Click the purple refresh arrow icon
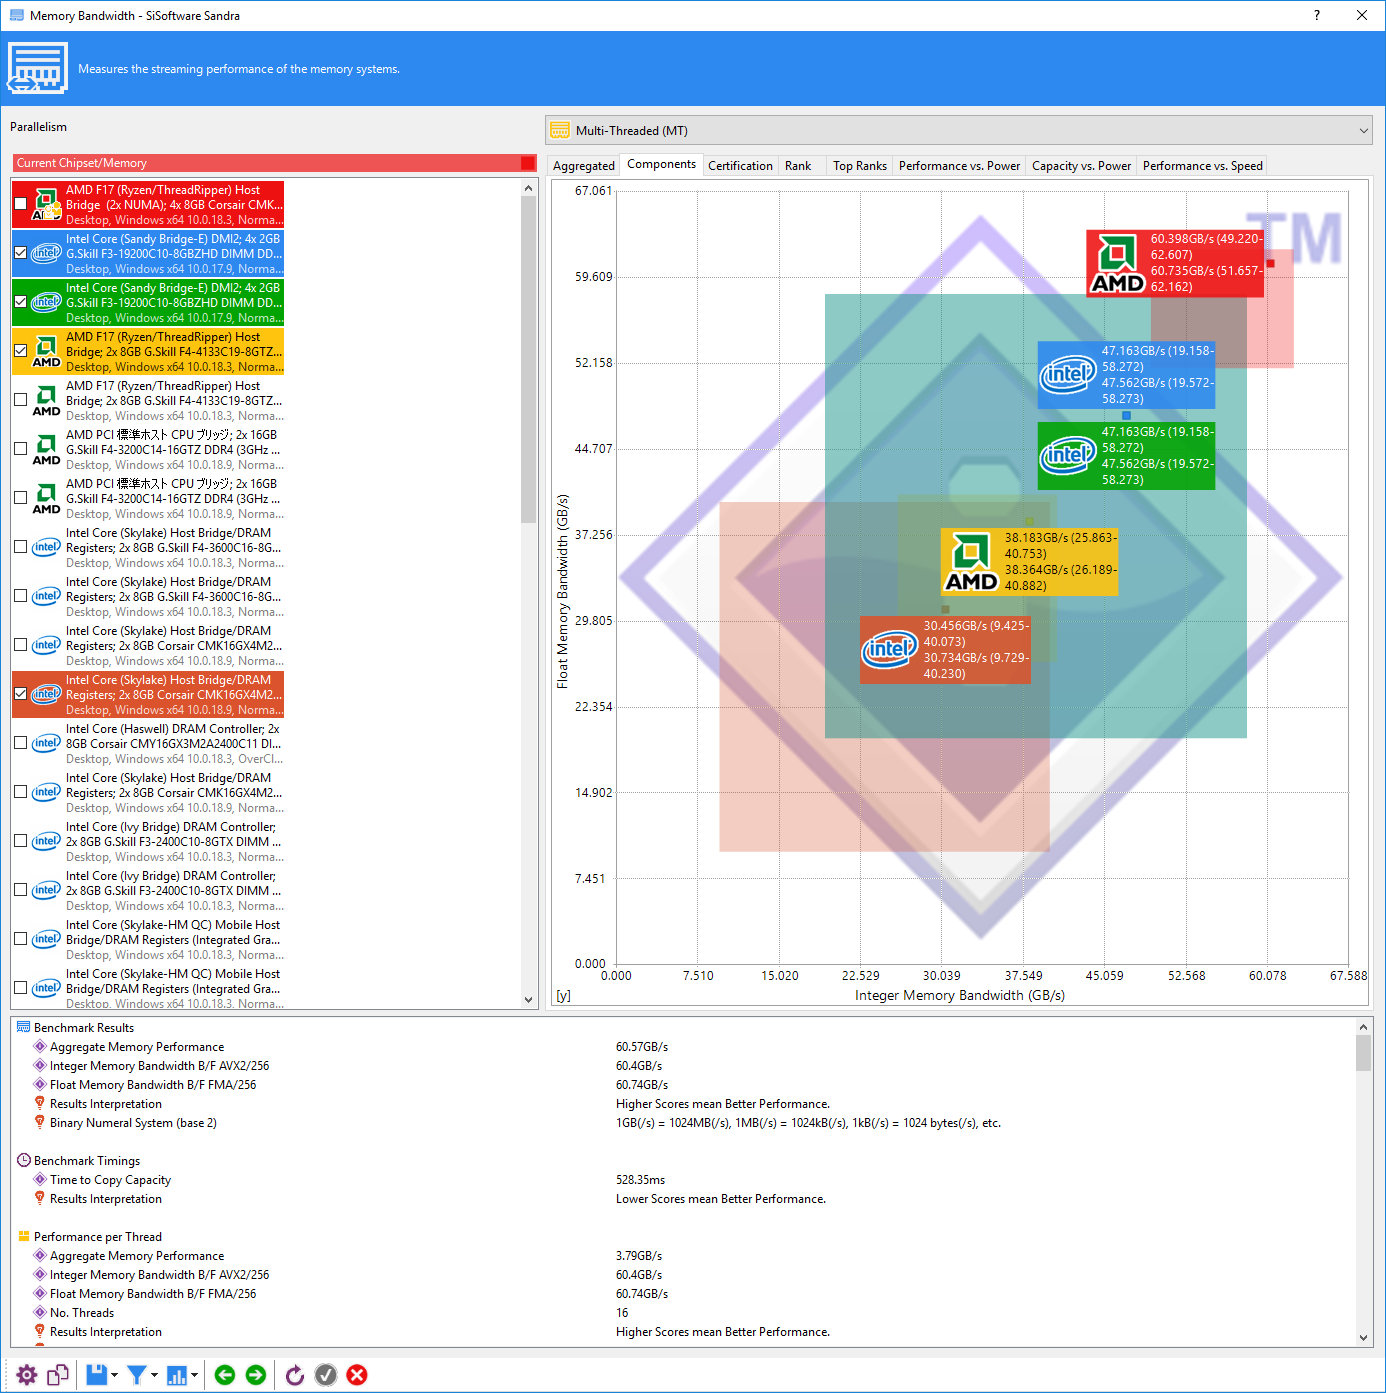The image size is (1386, 1393). pos(295,1375)
